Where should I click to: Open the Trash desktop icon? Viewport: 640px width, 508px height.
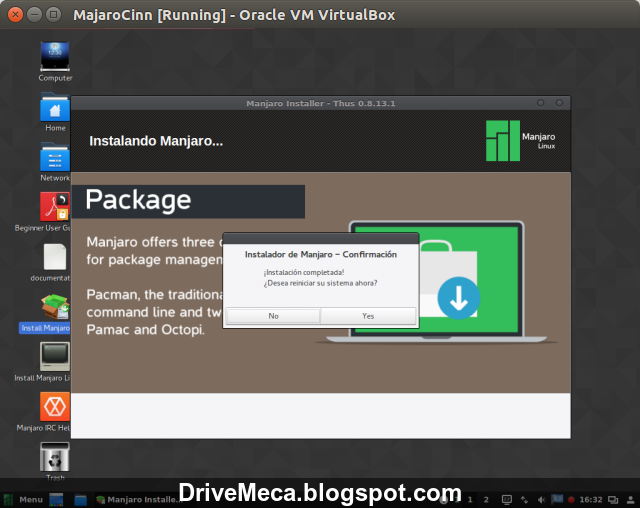click(x=55, y=461)
